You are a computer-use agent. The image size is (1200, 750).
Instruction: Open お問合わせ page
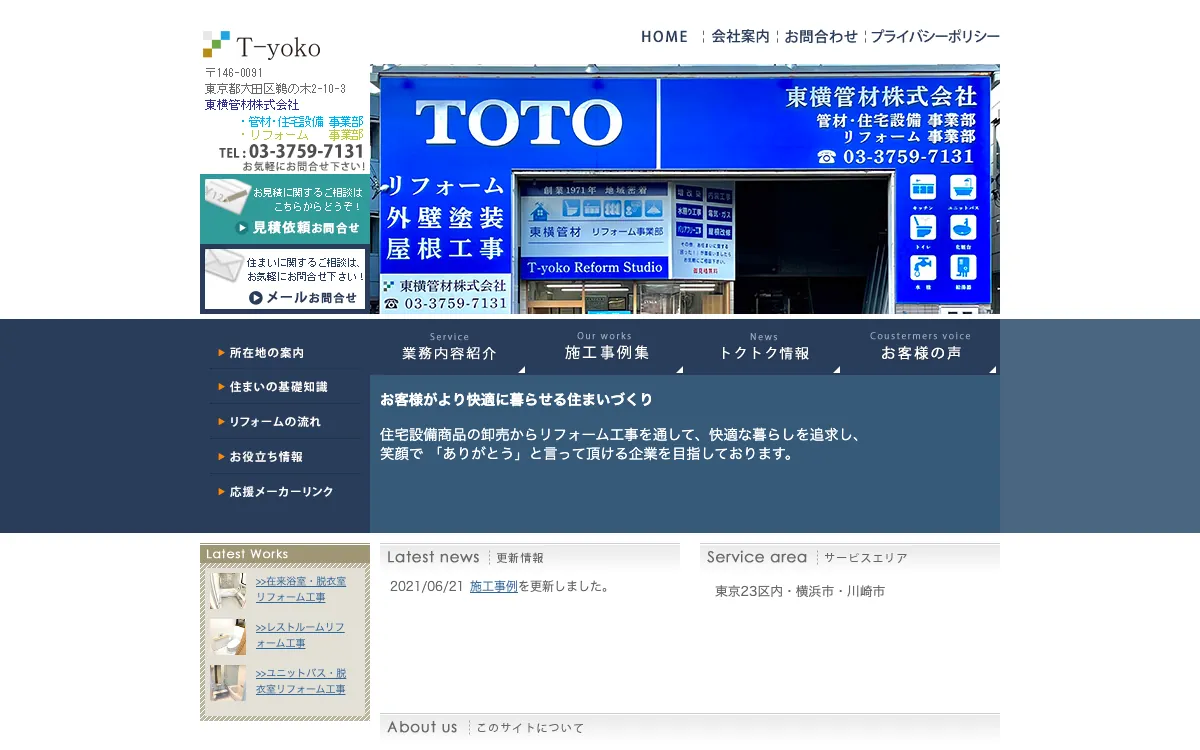[x=820, y=37]
